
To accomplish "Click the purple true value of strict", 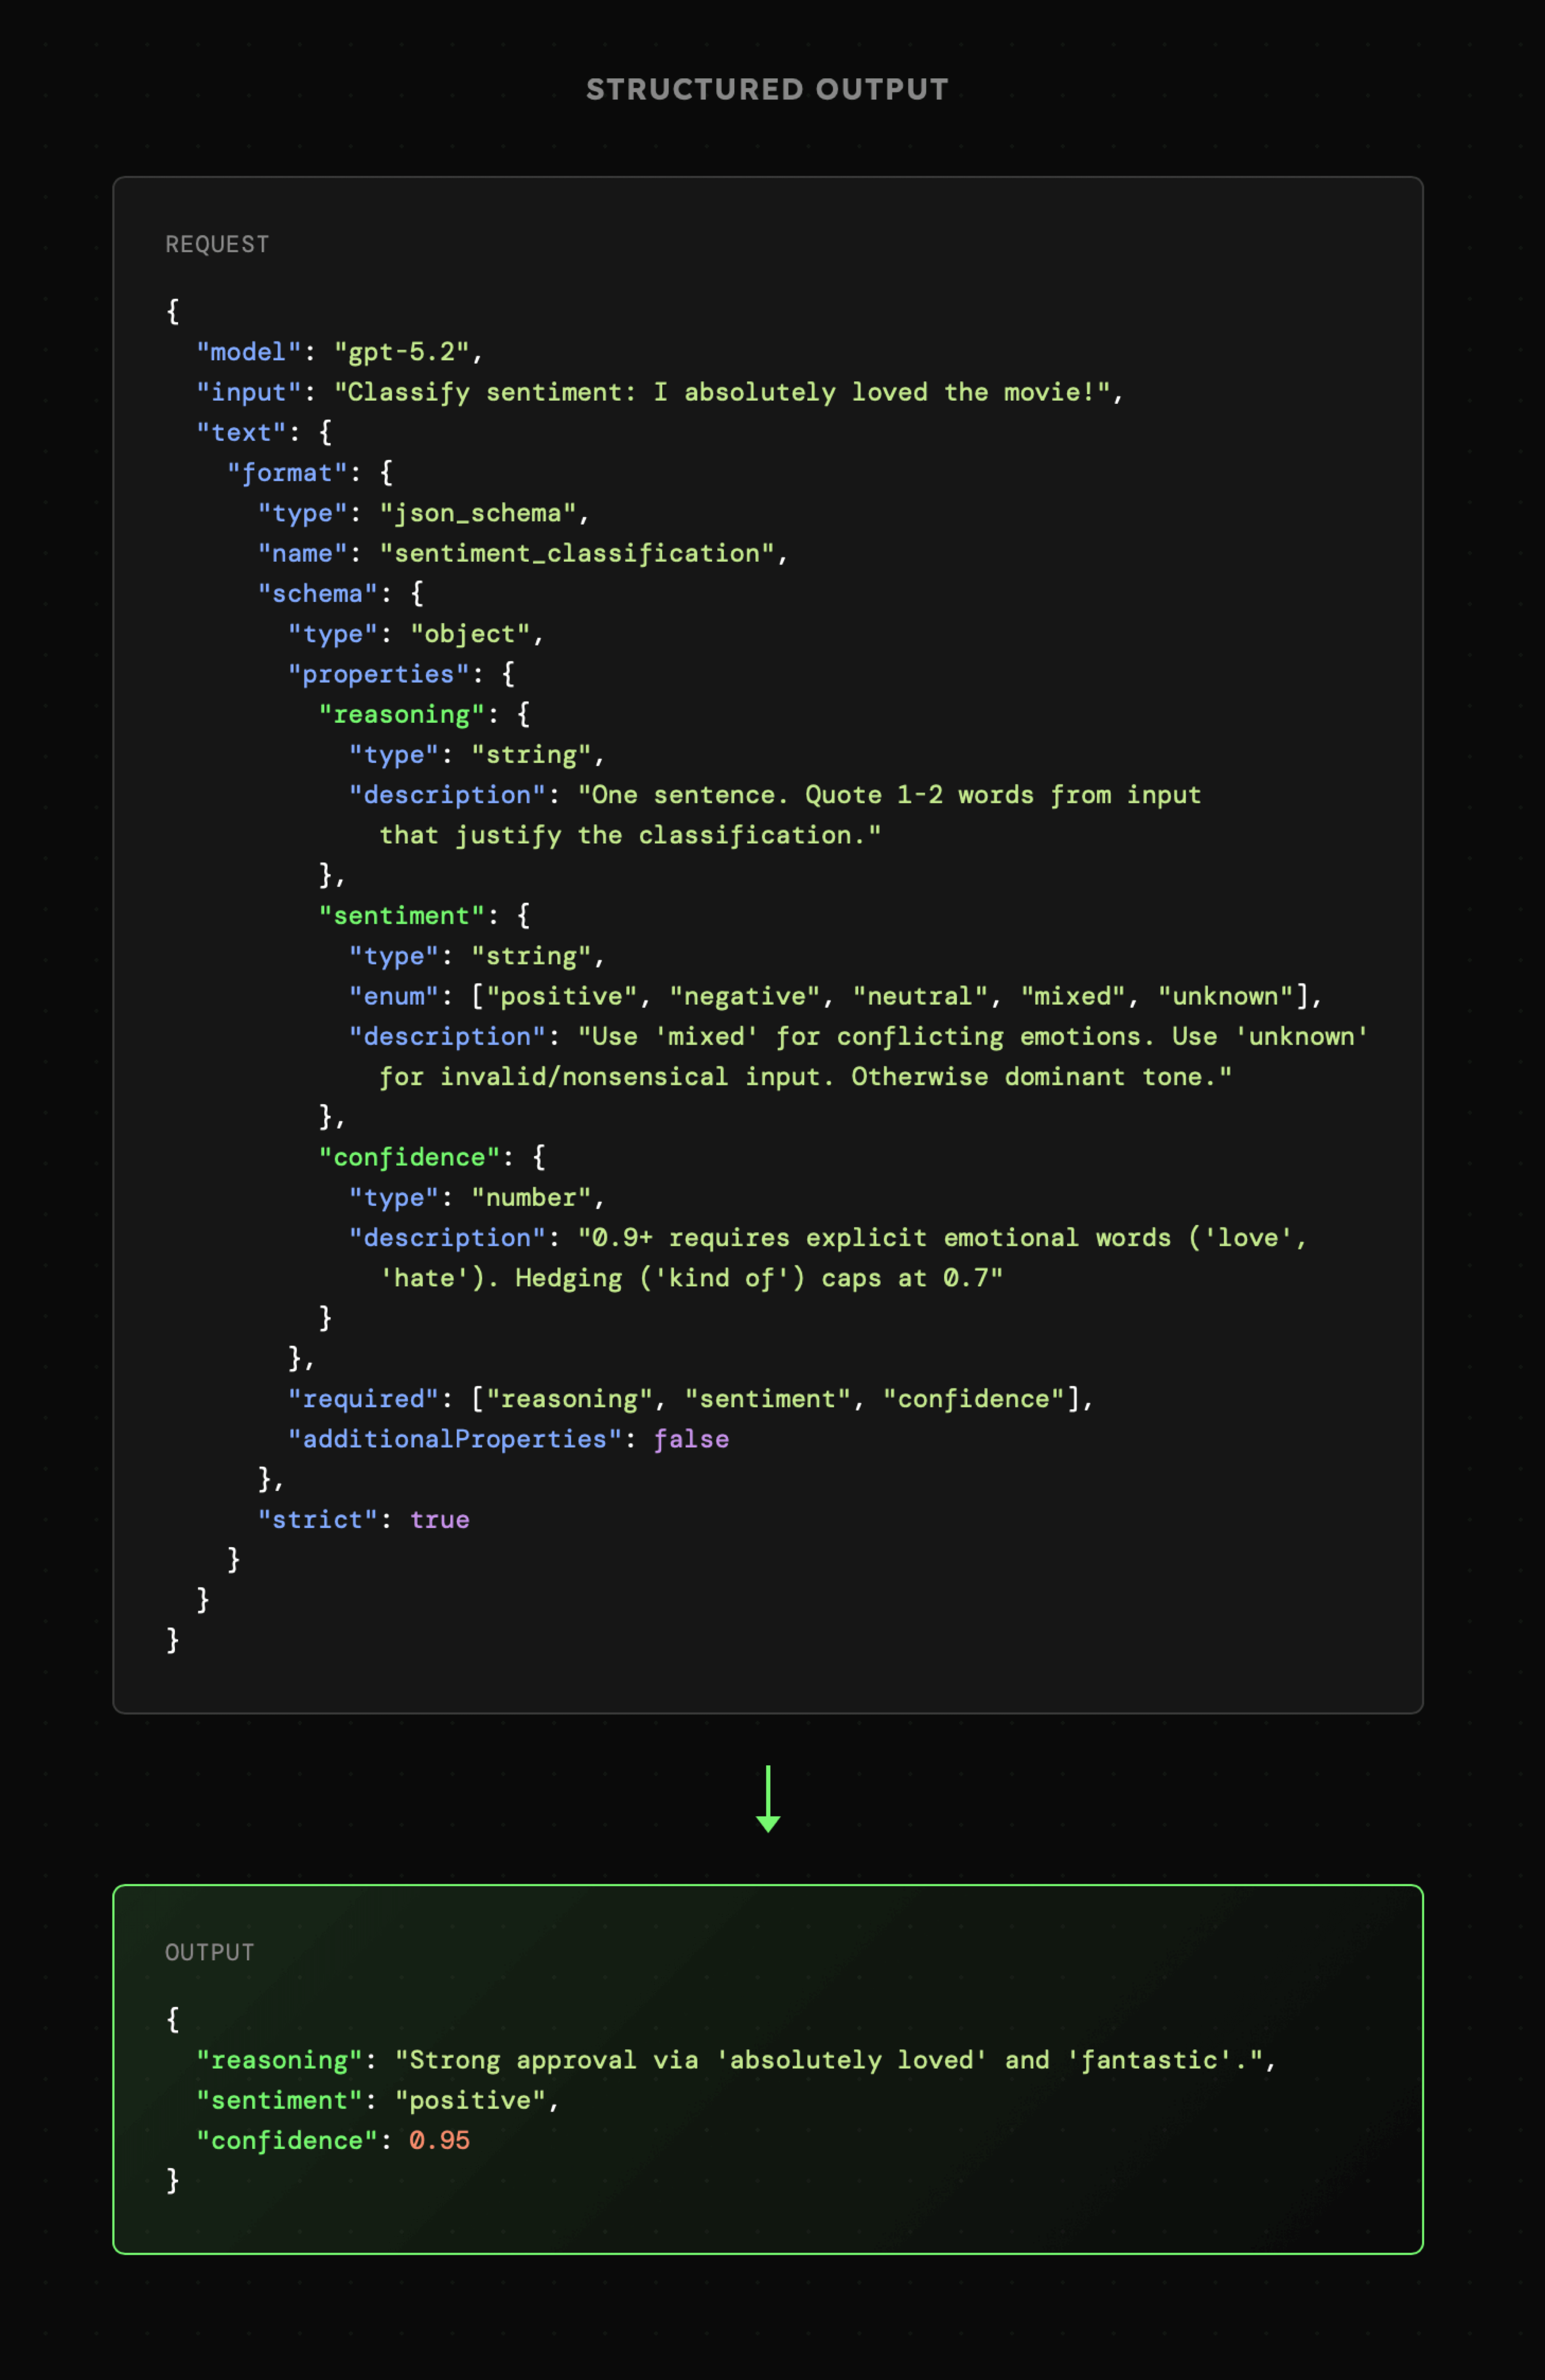I will (x=439, y=1519).
